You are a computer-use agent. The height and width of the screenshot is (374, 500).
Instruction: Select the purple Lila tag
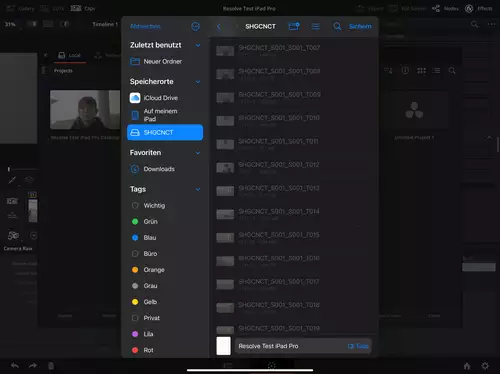point(165,334)
